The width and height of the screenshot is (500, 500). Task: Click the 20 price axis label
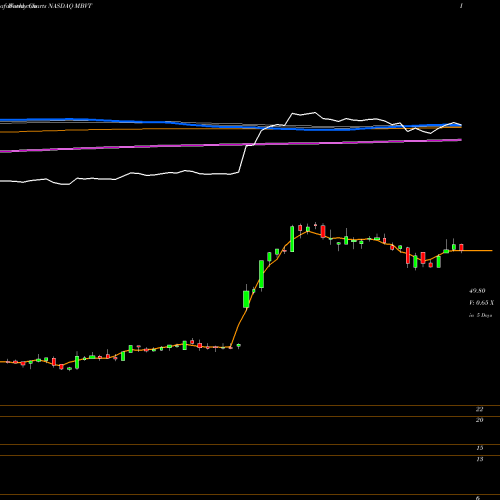[479, 420]
